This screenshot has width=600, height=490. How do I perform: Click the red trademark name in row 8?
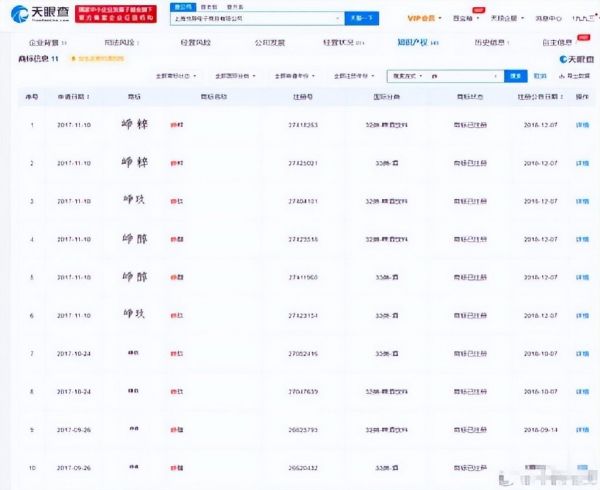pyautogui.click(x=176, y=392)
